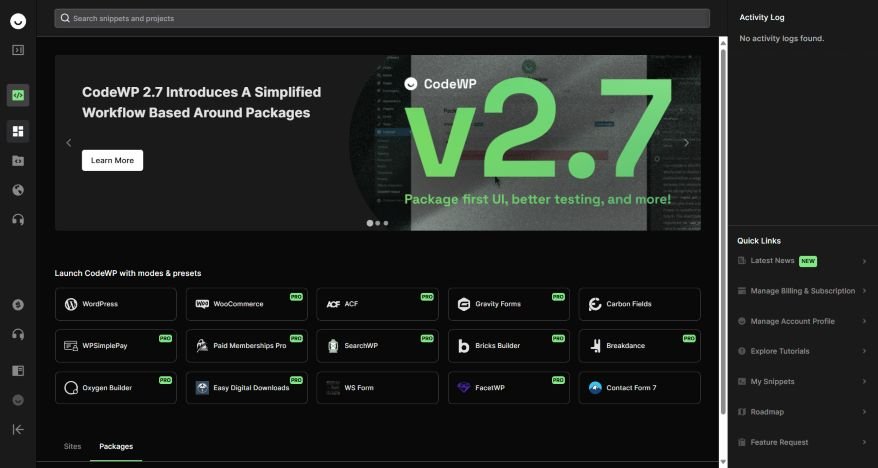Click the 'Quick Links' heading
The width and height of the screenshot is (878, 468).
pyautogui.click(x=759, y=241)
